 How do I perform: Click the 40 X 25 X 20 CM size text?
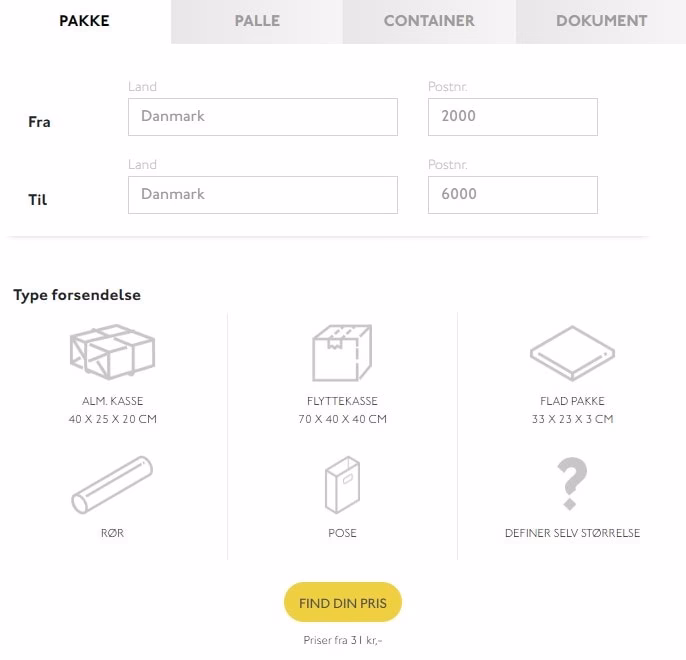coord(112,419)
